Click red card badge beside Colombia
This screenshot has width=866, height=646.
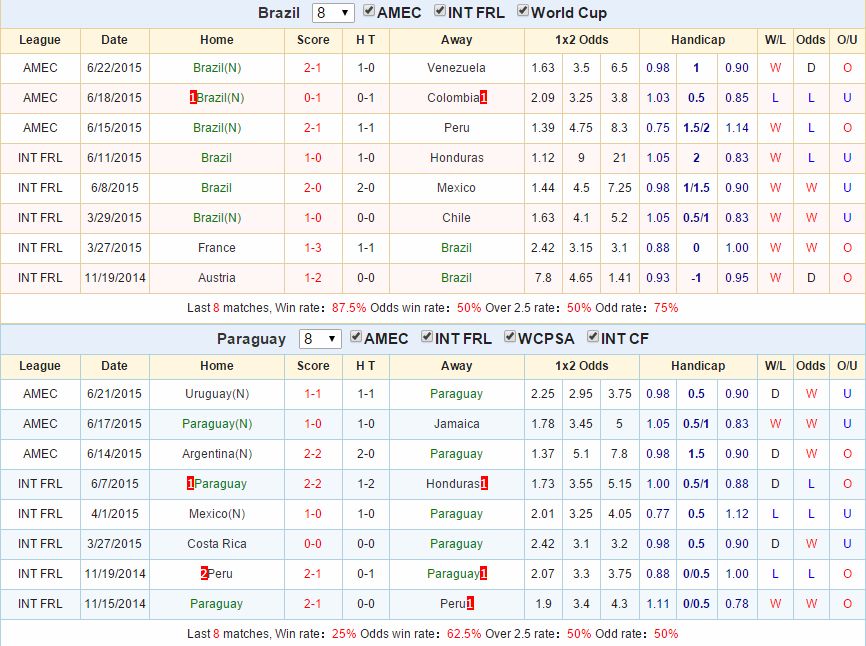coord(483,98)
